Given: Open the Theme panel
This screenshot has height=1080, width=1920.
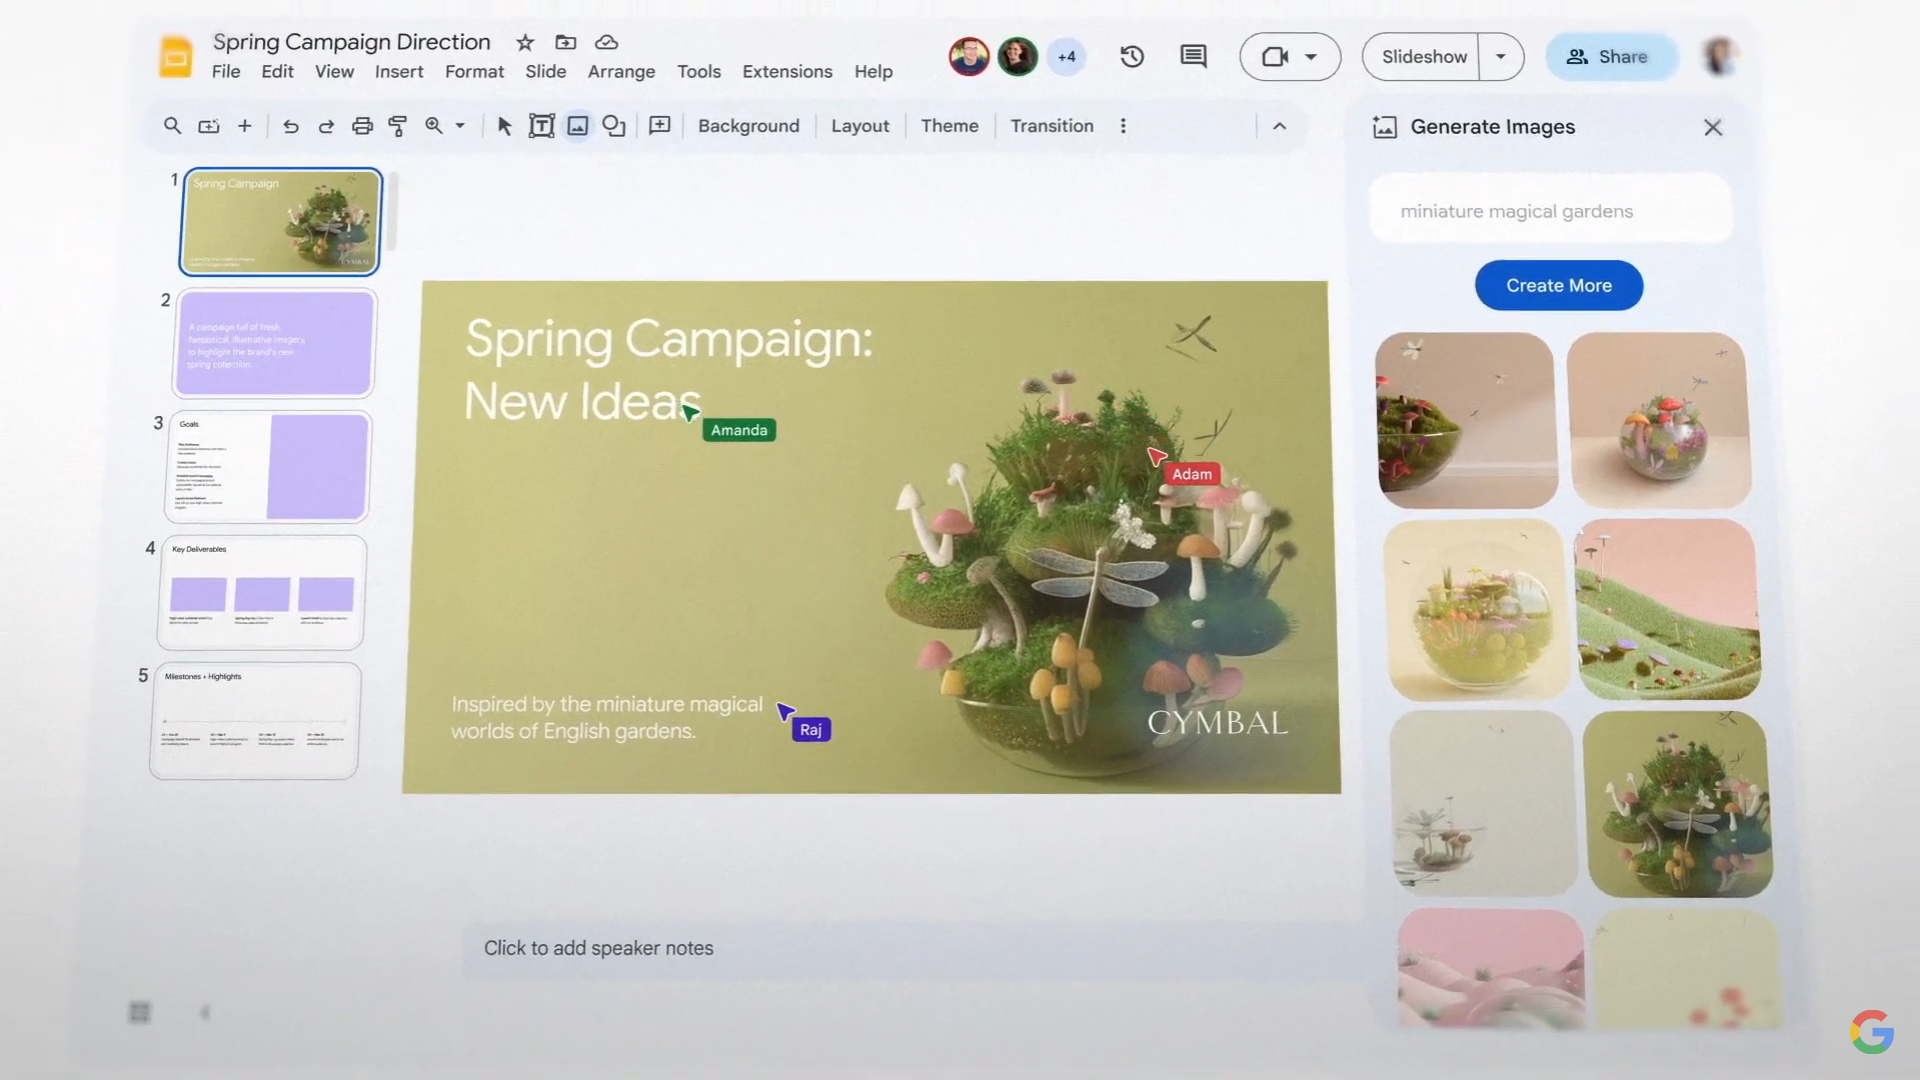Looking at the screenshot, I should click(950, 126).
